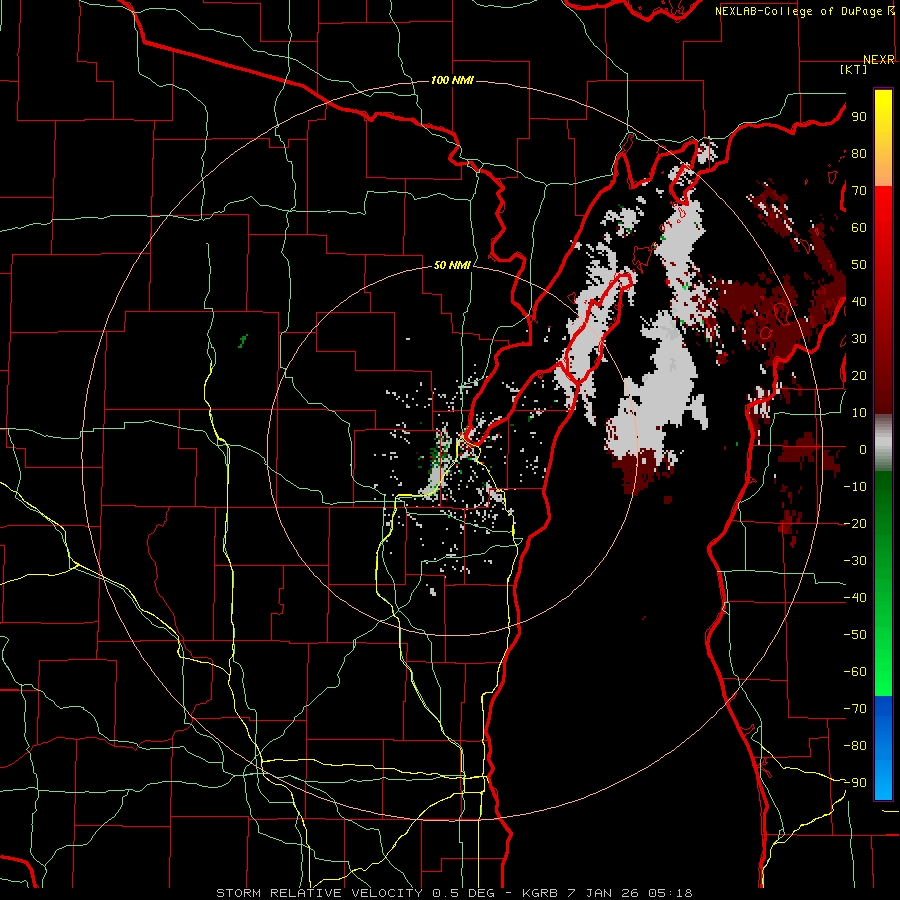Click the 70 value on the velocity scale
Image resolution: width=900 pixels, height=900 pixels.
pos(859,191)
